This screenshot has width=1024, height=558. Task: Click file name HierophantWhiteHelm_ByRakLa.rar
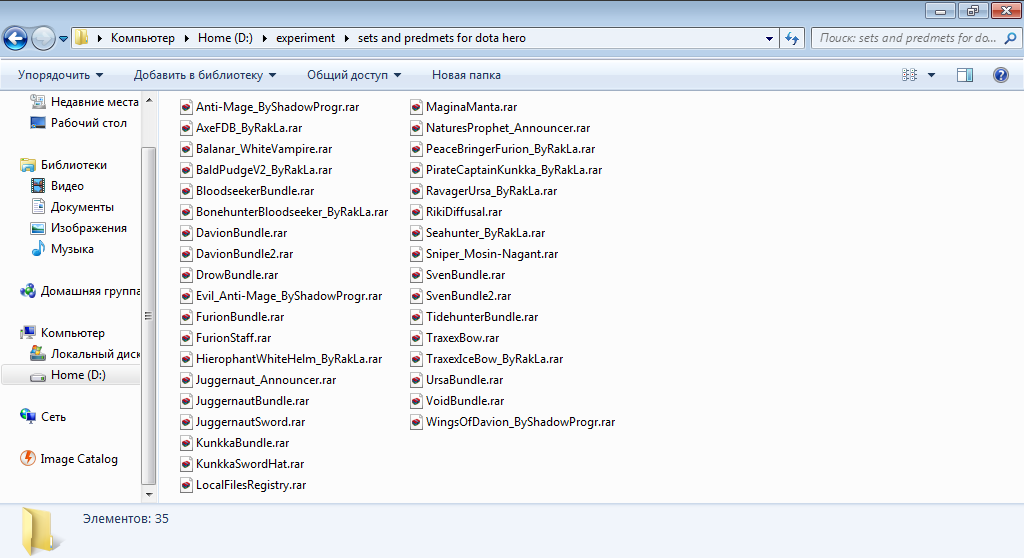[289, 359]
